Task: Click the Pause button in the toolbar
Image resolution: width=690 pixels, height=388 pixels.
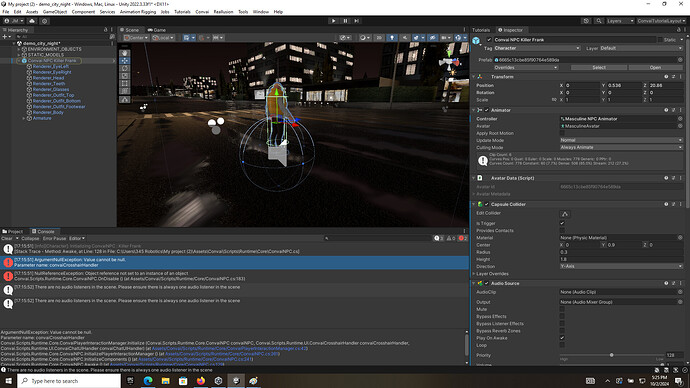Action: pyautogui.click(x=345, y=21)
